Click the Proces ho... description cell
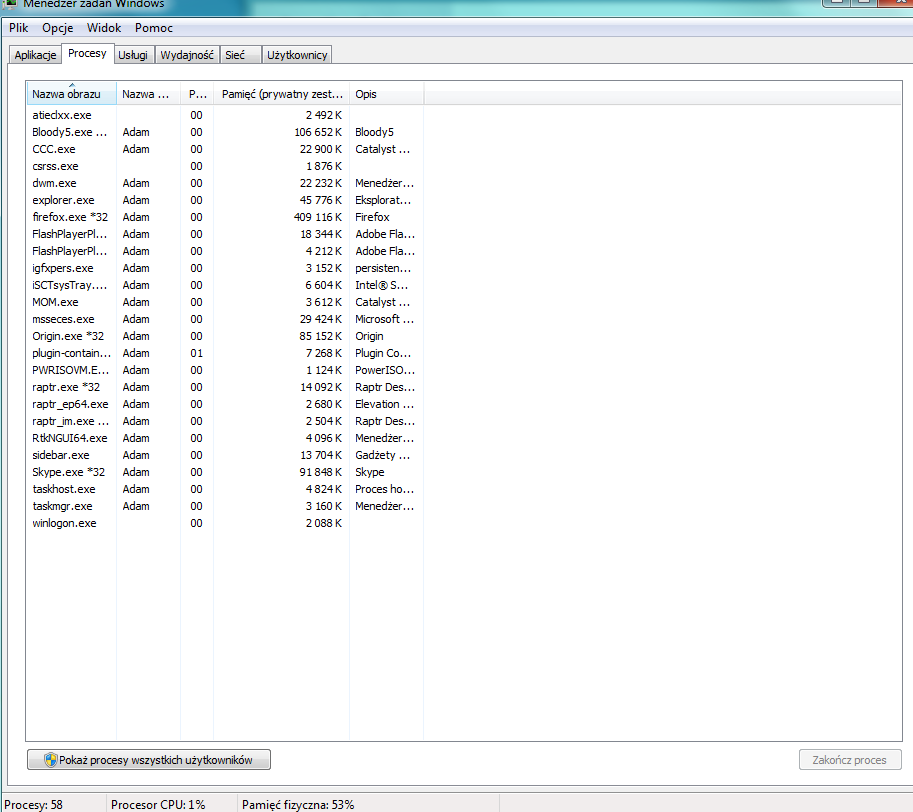 point(384,489)
